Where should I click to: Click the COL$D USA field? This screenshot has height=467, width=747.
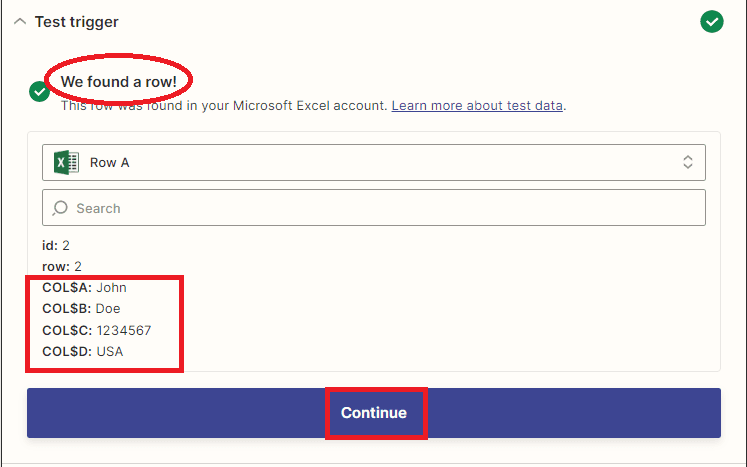point(82,351)
